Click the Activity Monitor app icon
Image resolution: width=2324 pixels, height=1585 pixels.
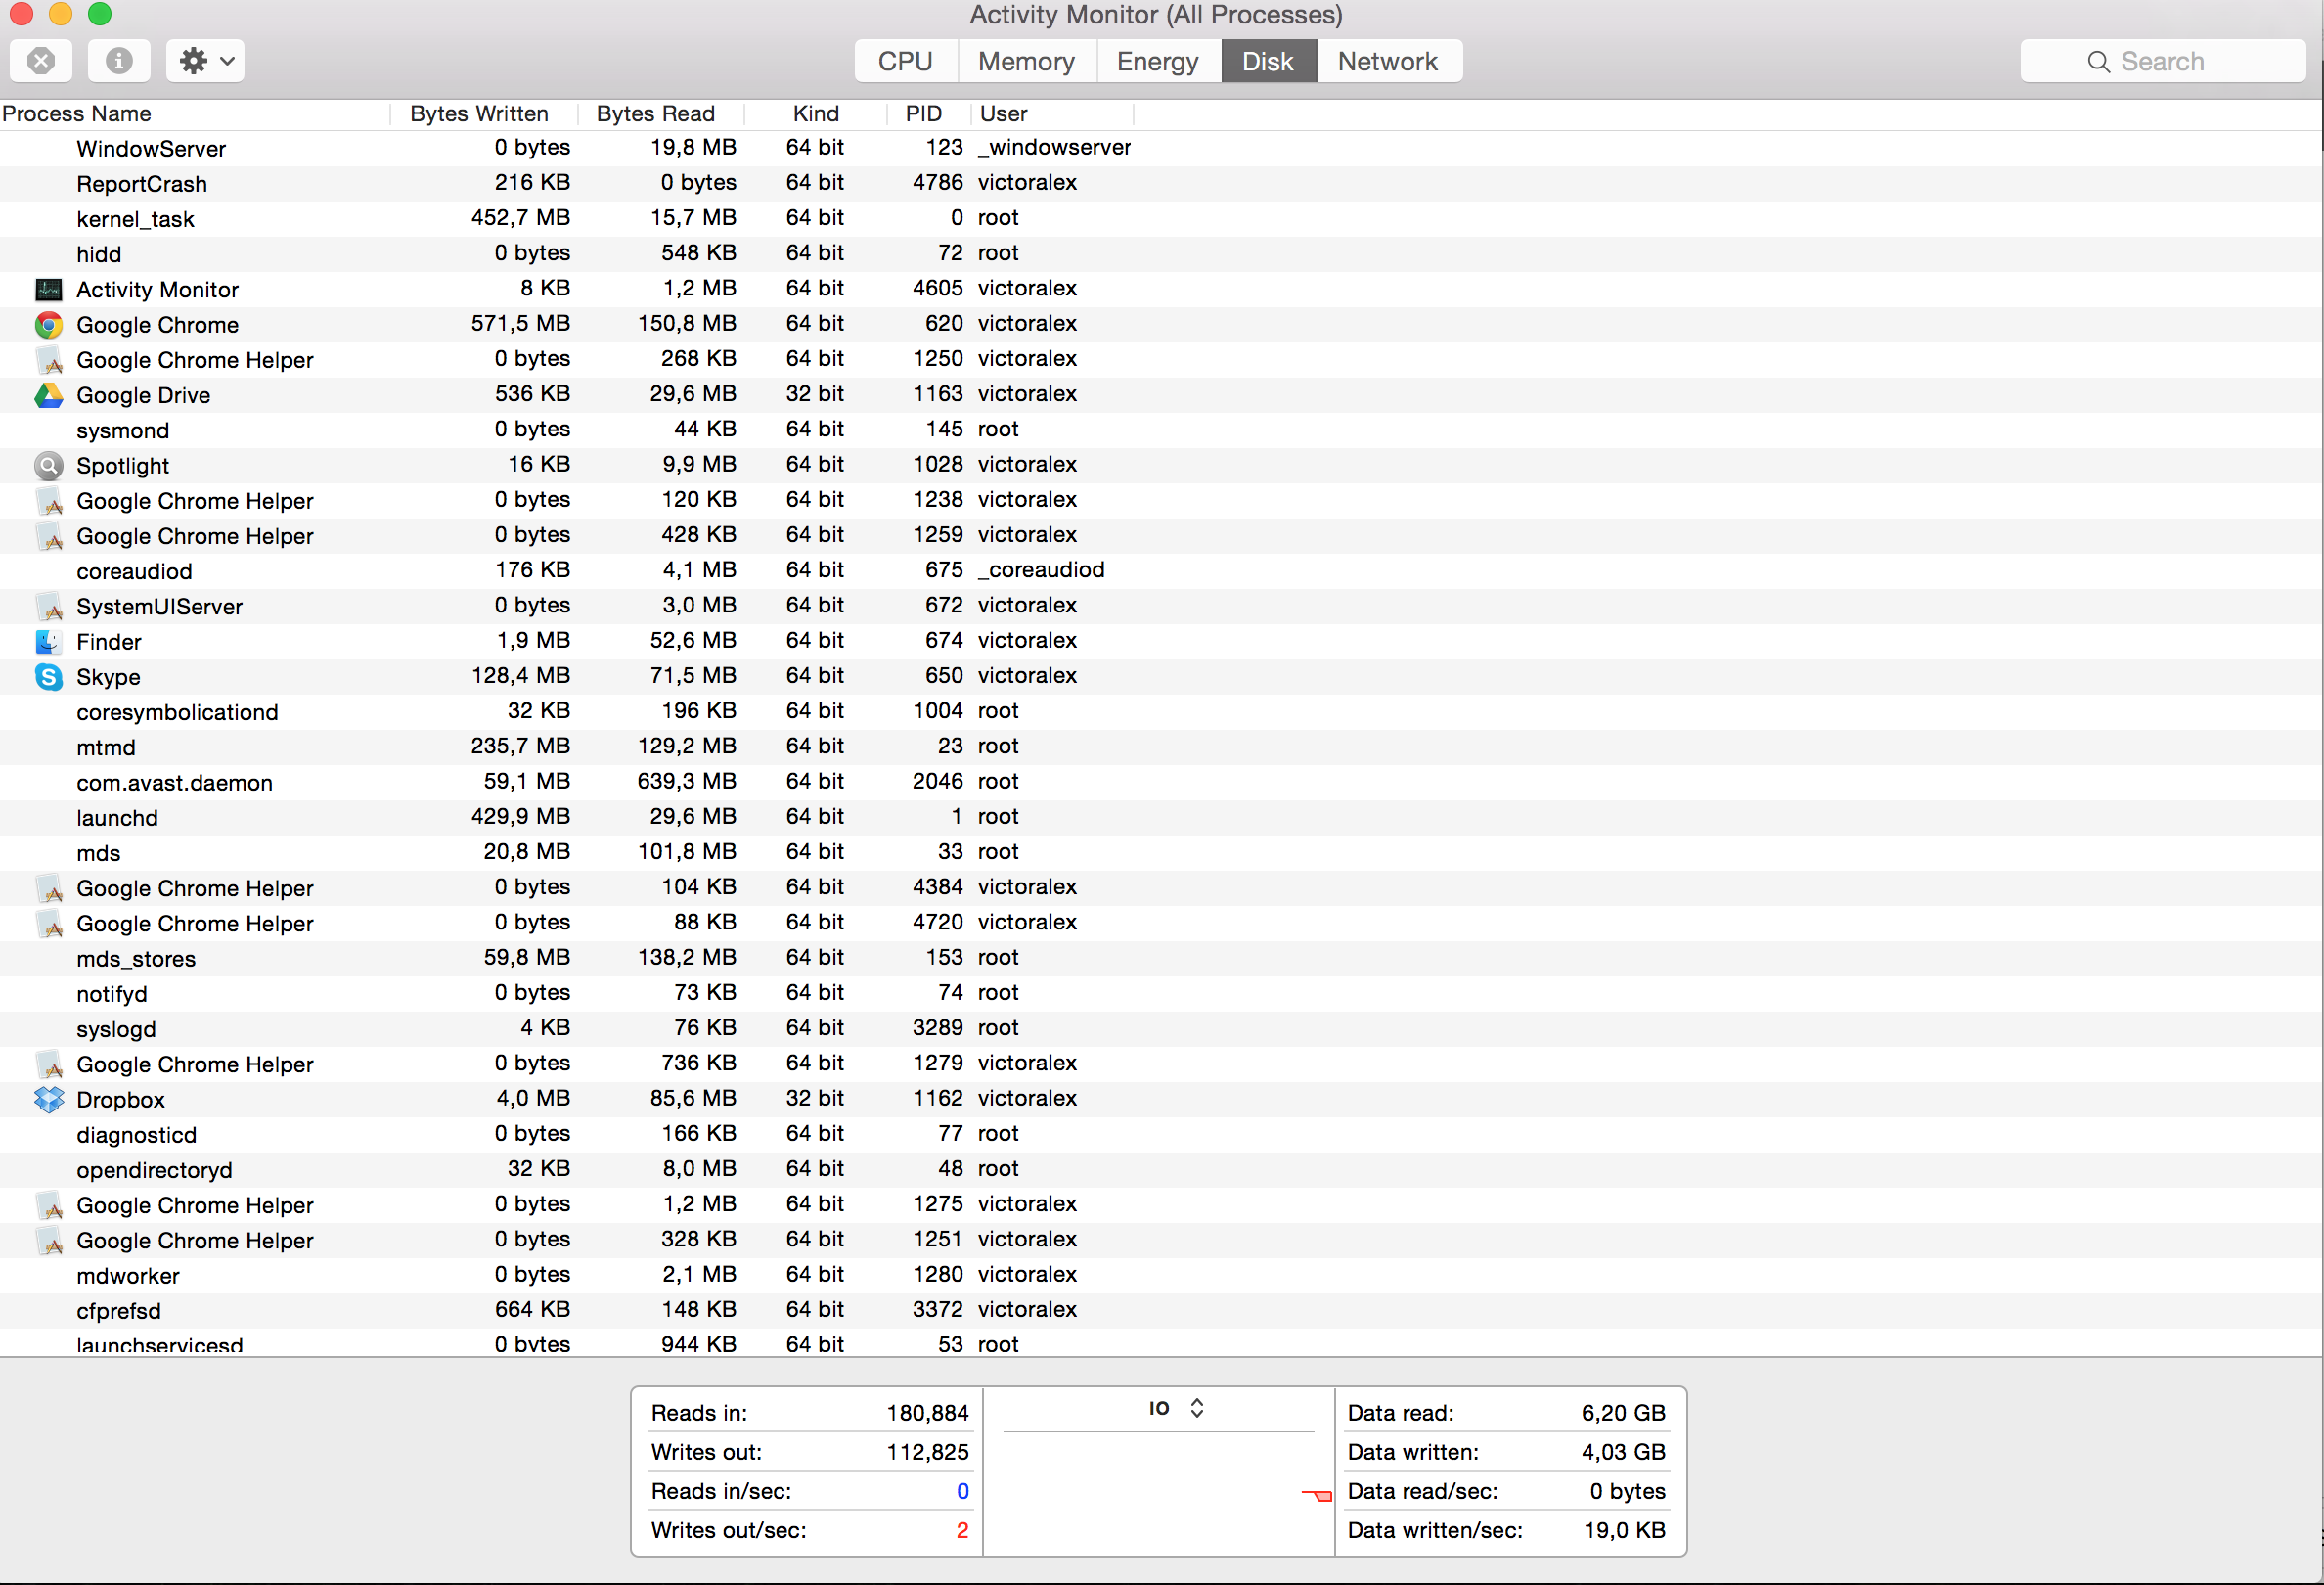49,290
